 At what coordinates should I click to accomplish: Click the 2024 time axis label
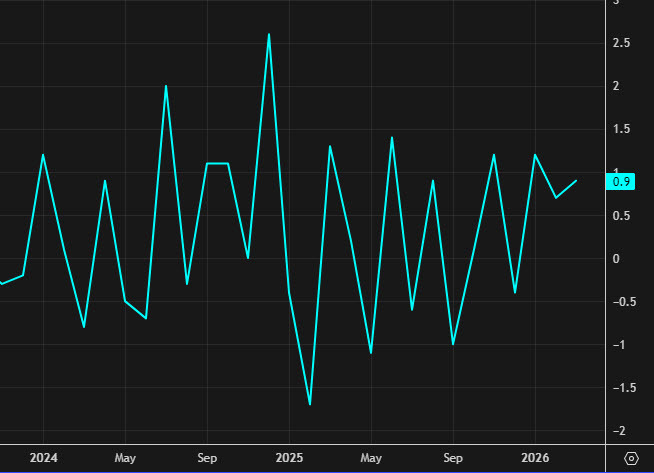point(44,458)
